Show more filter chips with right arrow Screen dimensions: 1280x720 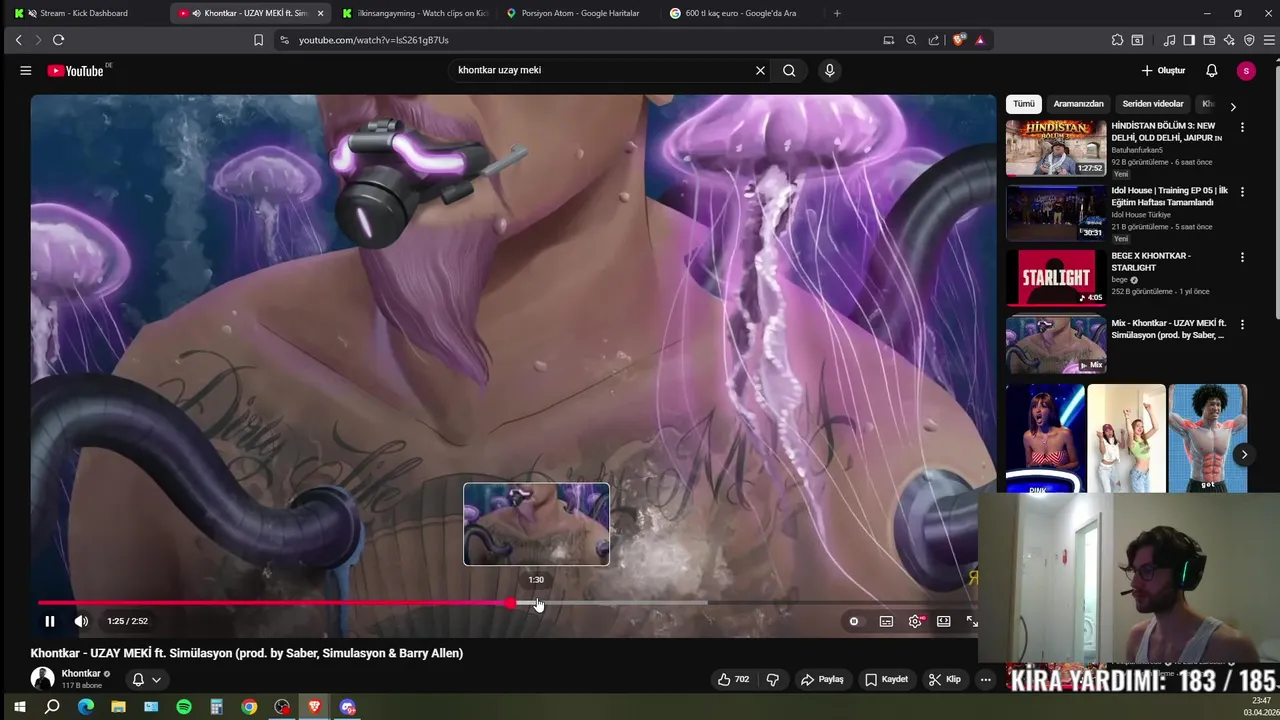click(1232, 106)
